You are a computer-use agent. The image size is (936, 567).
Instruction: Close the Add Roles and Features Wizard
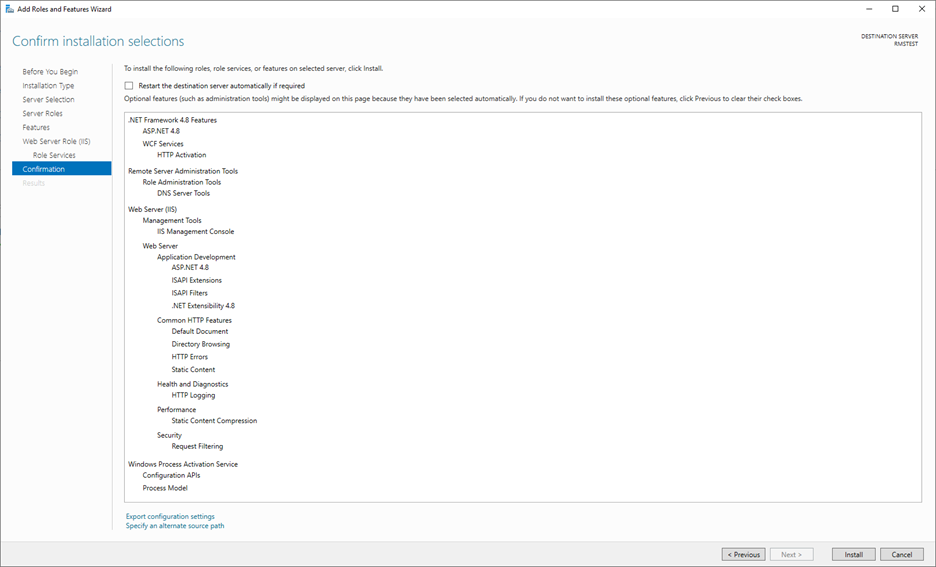click(x=922, y=9)
